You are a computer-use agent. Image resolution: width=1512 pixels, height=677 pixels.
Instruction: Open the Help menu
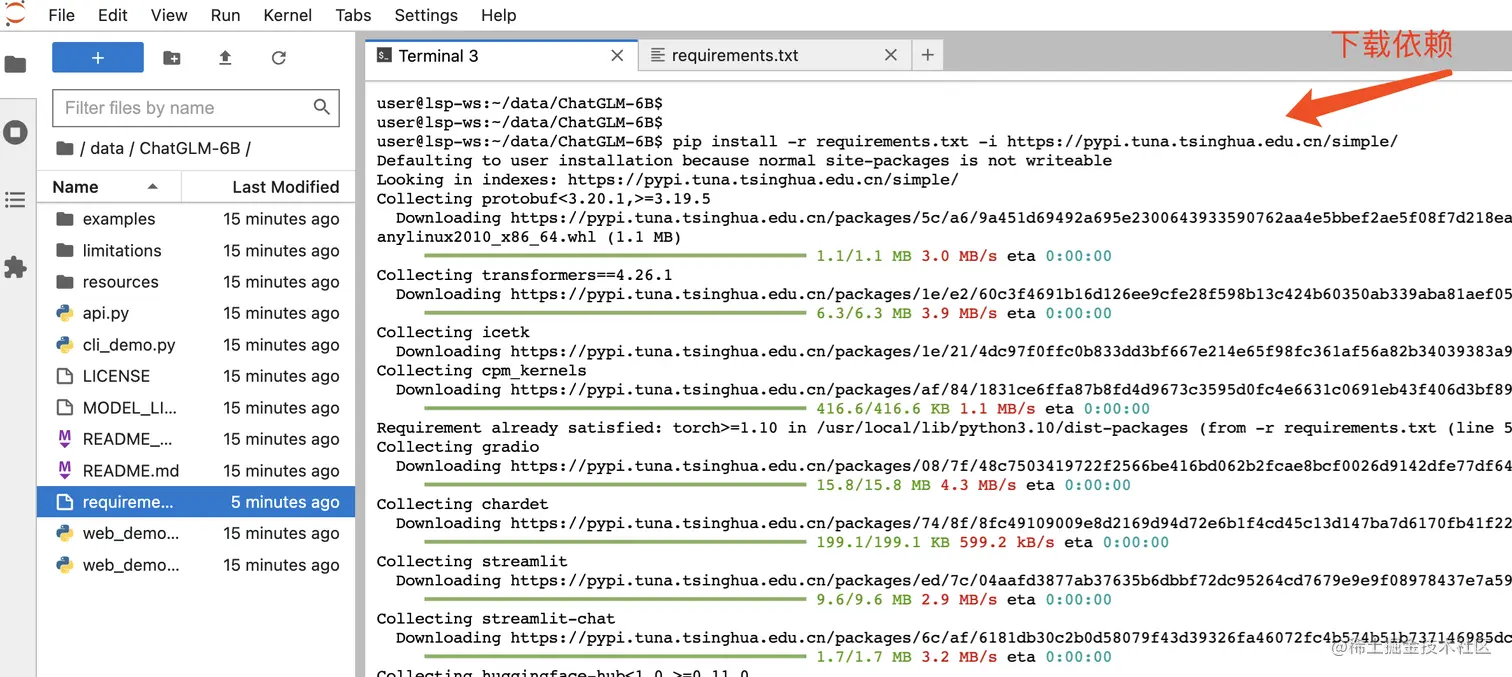[x=498, y=15]
